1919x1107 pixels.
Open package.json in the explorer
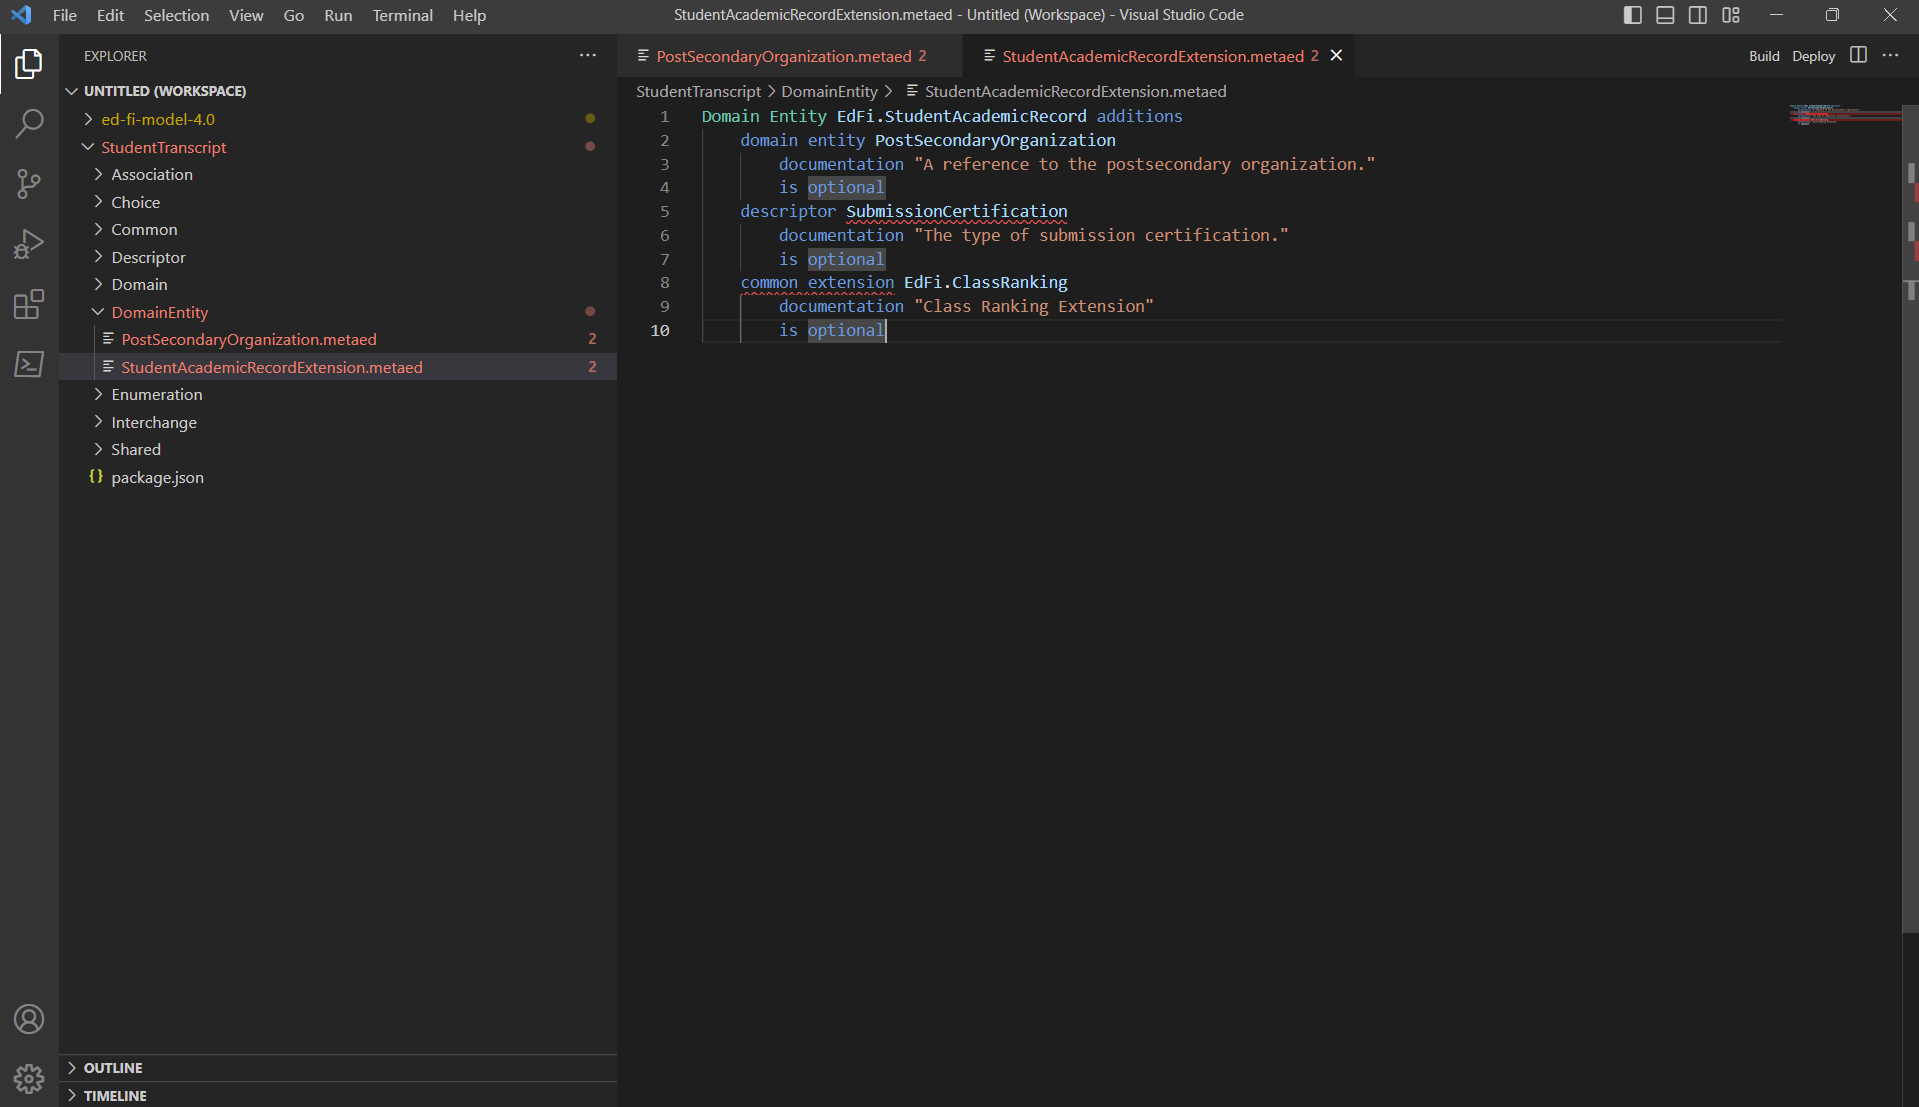click(157, 478)
